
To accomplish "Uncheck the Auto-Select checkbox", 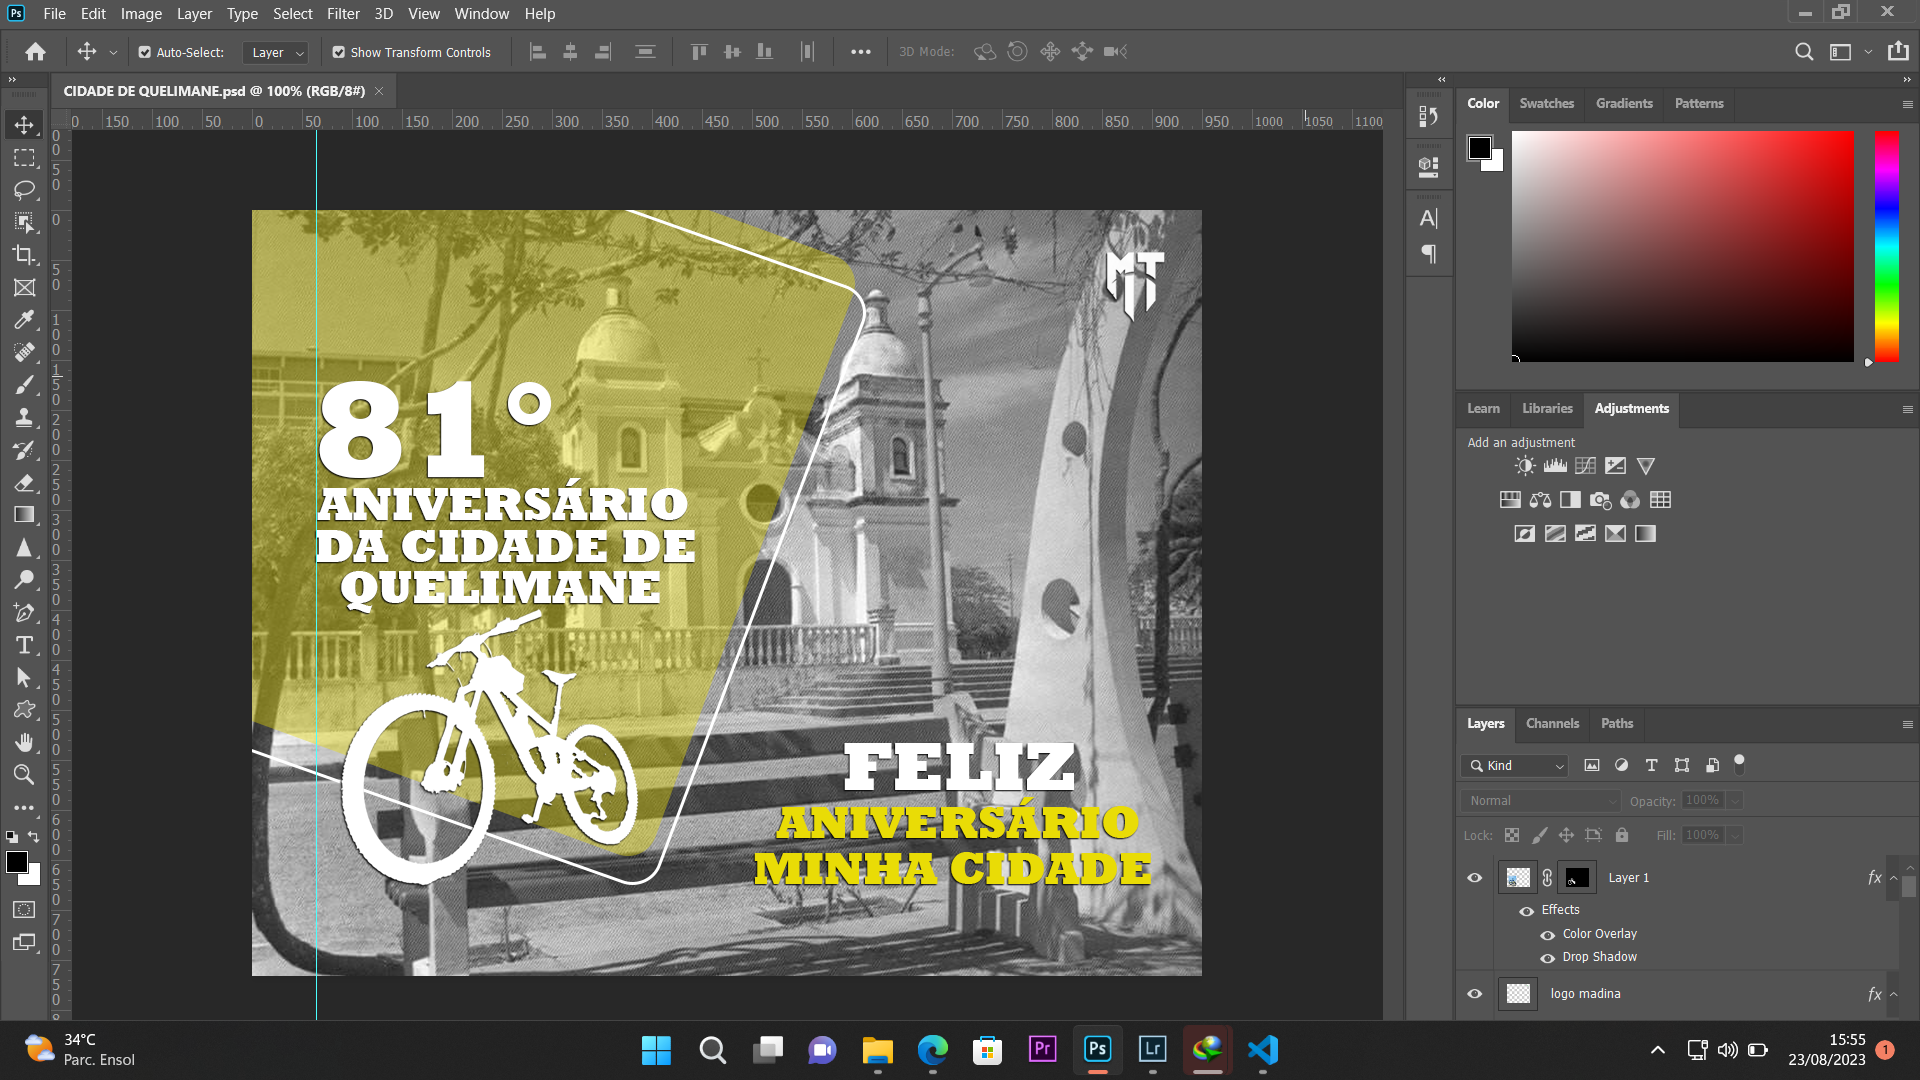I will pos(145,52).
